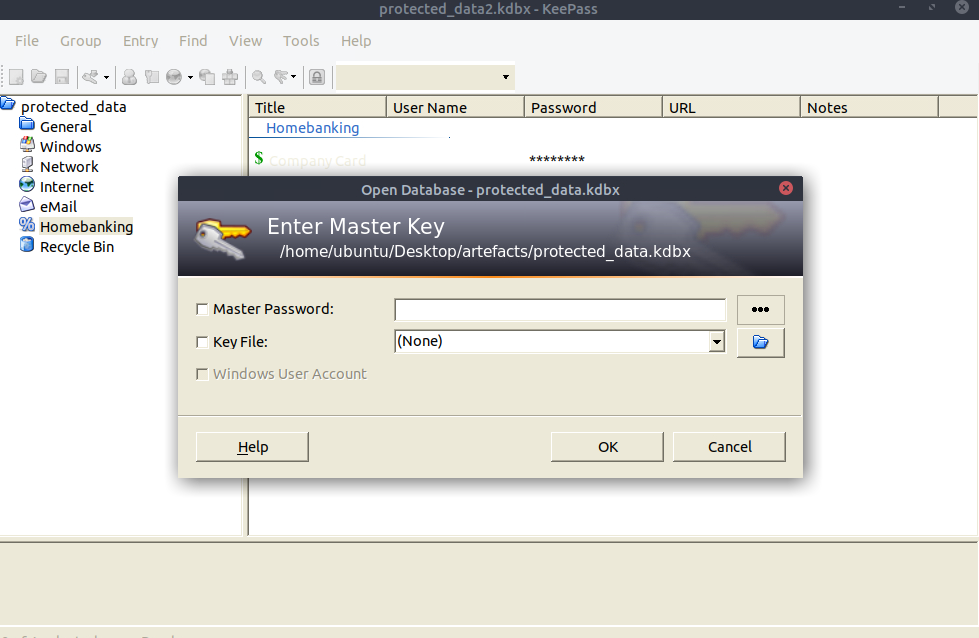This screenshot has width=979, height=638.
Task: Open the Tools menu
Action: (x=301, y=41)
